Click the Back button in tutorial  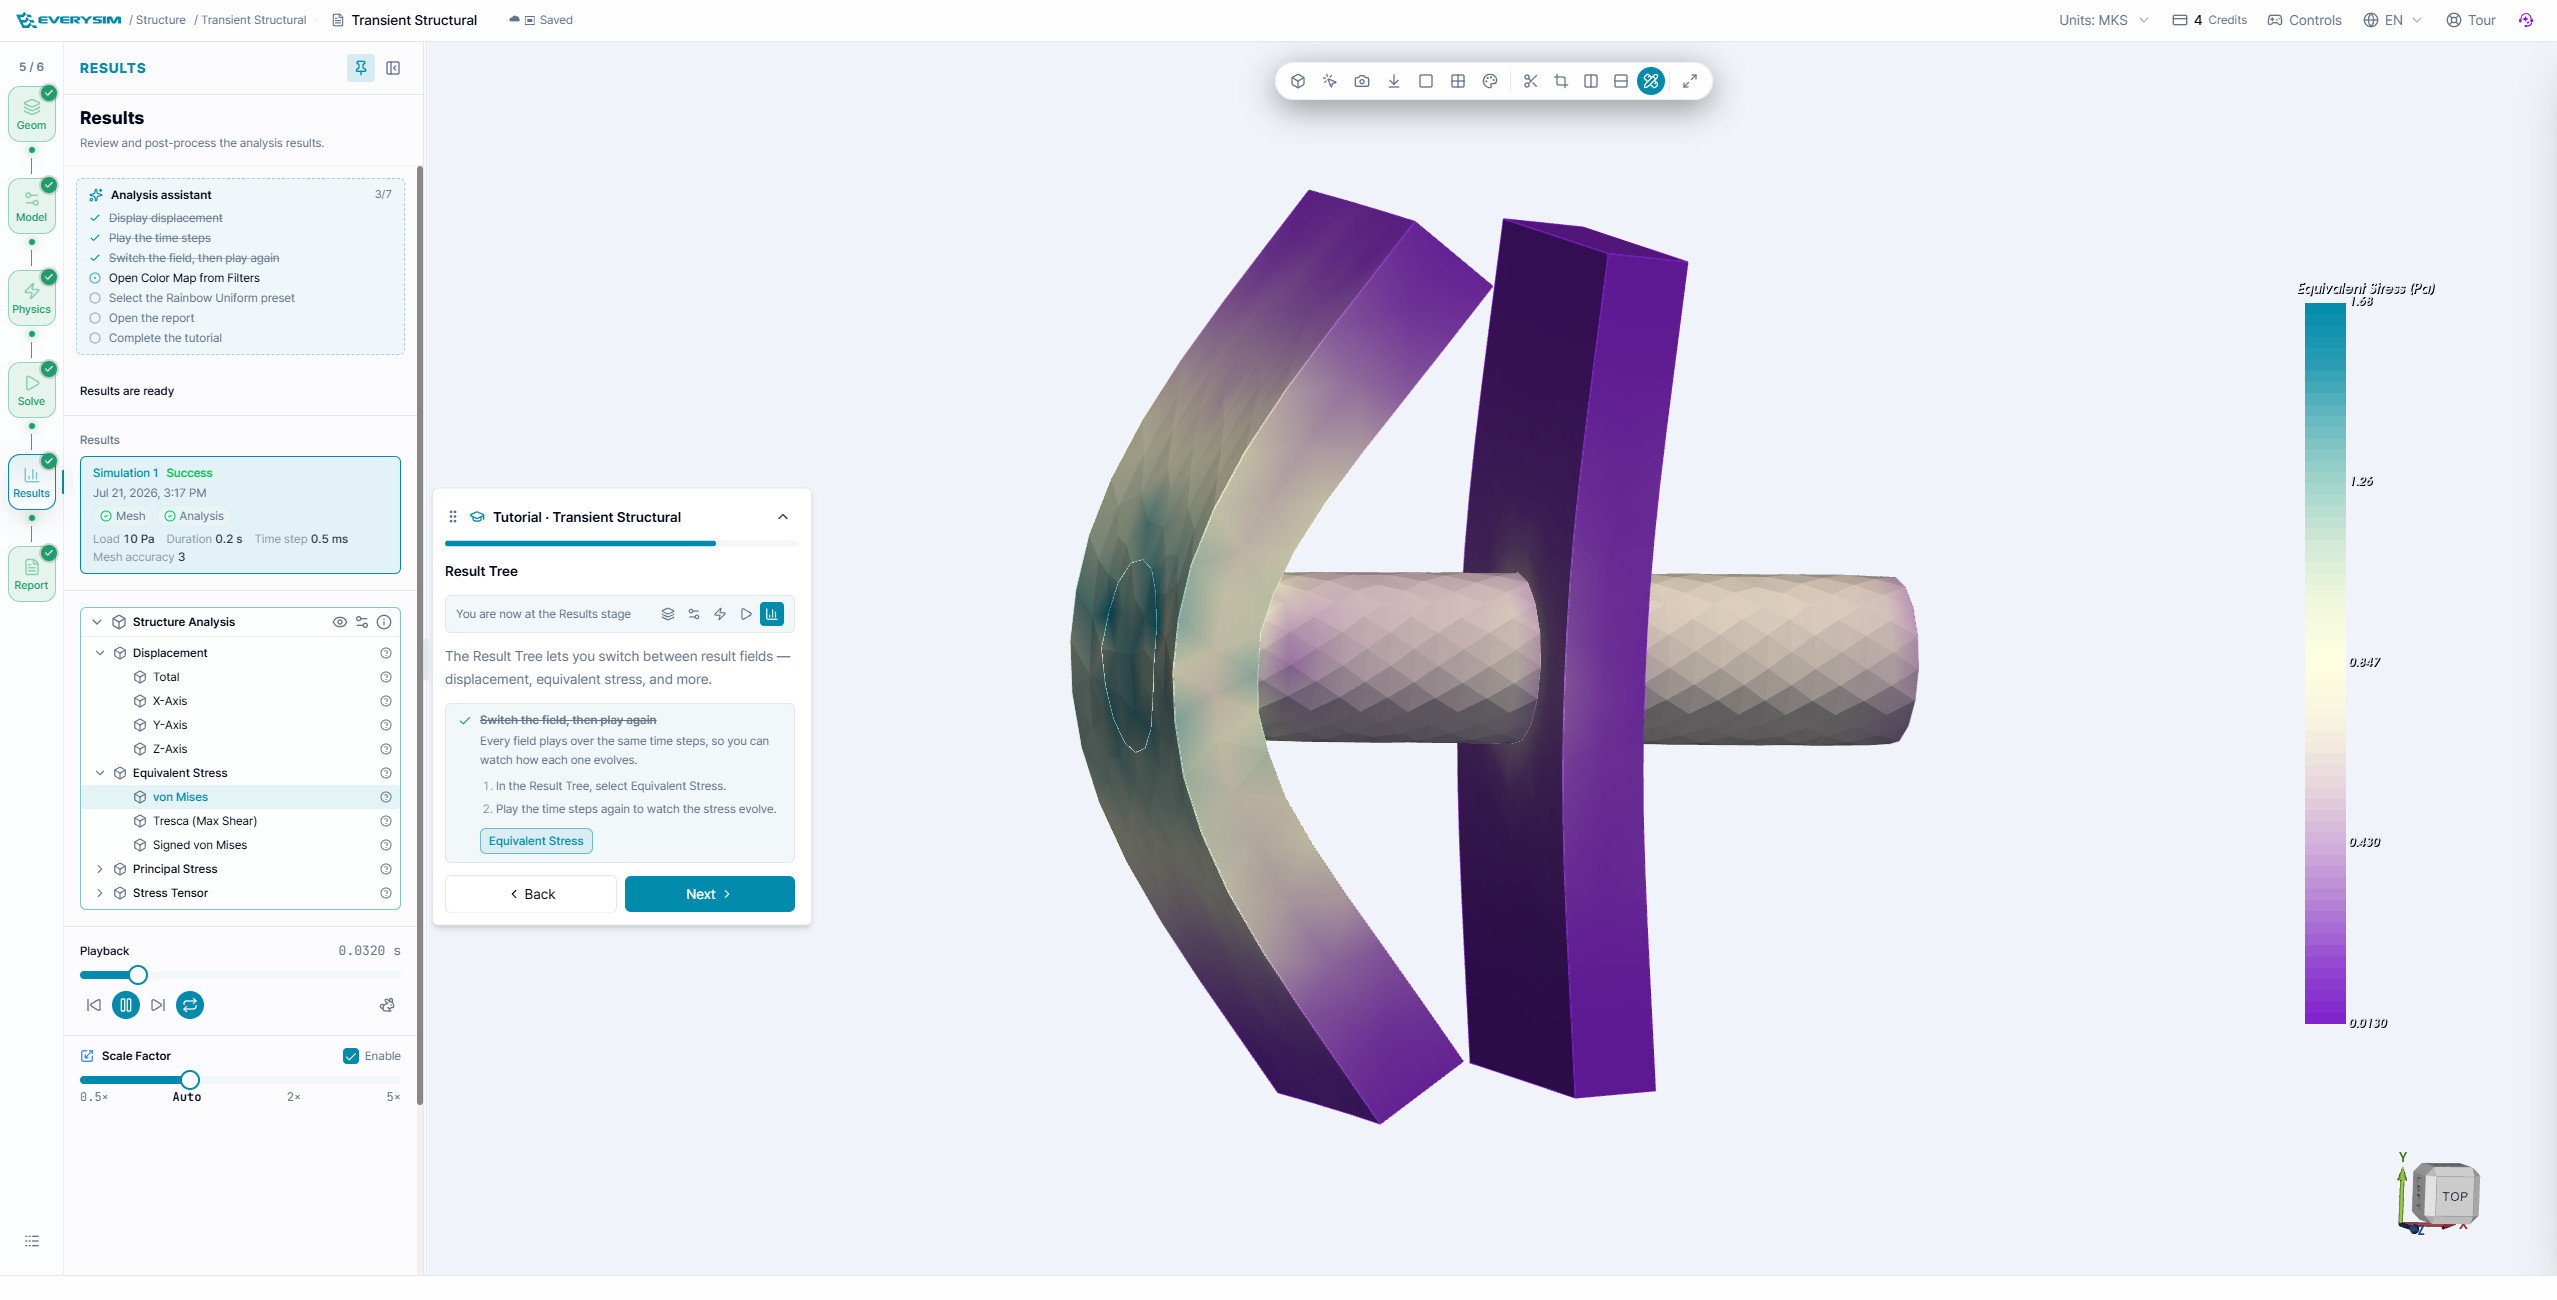coord(531,894)
